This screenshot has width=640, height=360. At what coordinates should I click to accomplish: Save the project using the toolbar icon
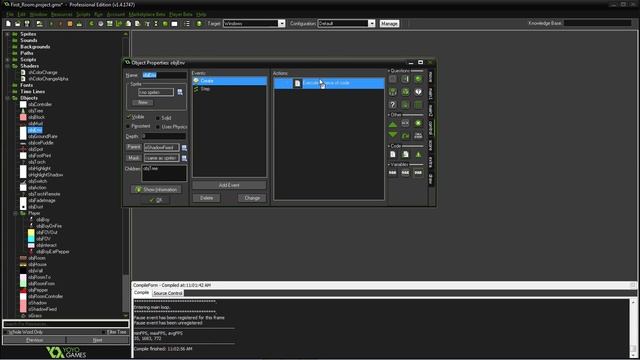point(27,24)
